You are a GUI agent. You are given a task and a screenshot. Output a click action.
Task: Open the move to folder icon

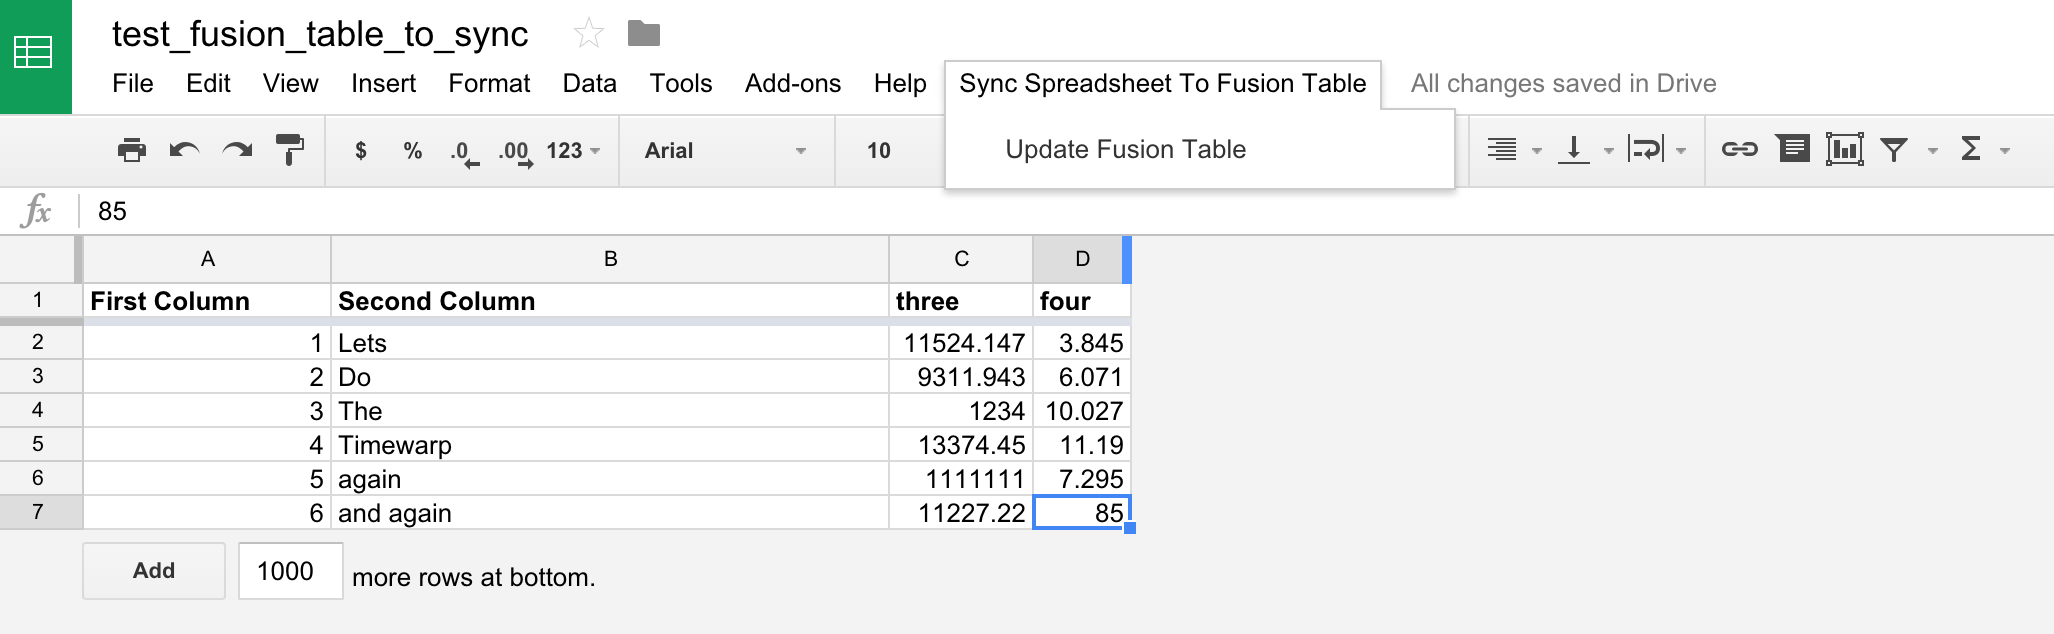point(643,35)
